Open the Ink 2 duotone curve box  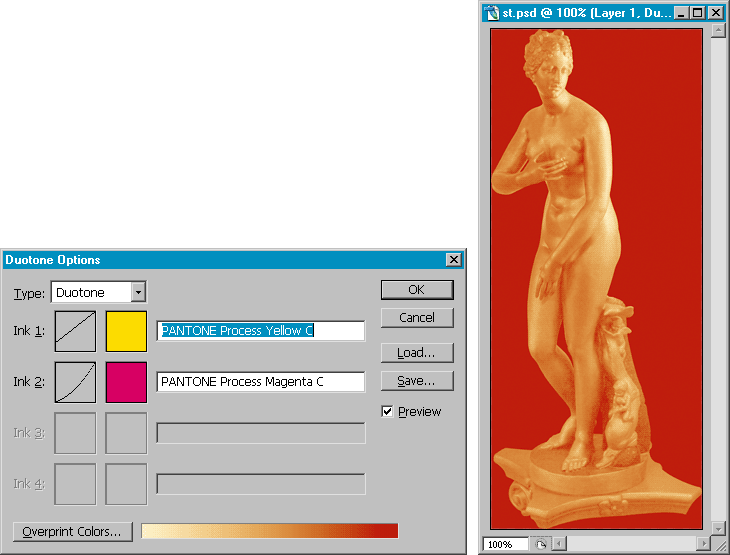point(75,382)
